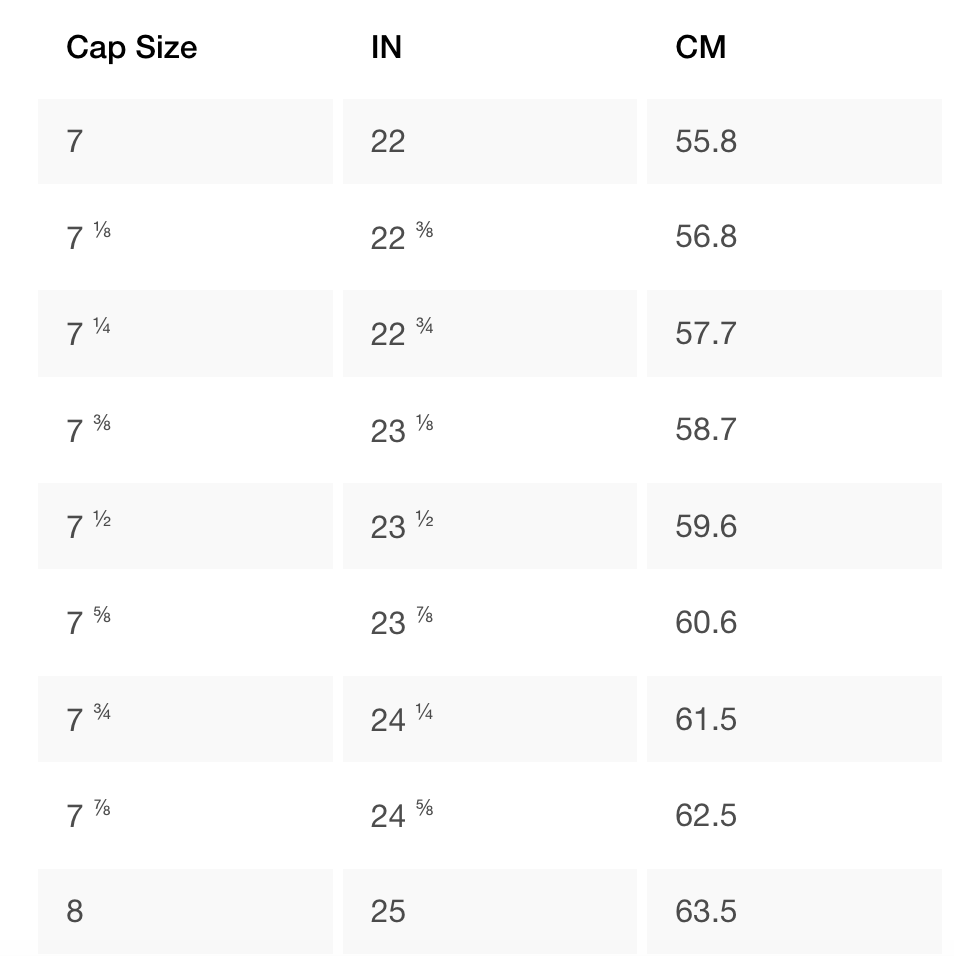Viewport: 954px width, 956px height.
Task: Click the Cap Size column header
Action: 131,47
